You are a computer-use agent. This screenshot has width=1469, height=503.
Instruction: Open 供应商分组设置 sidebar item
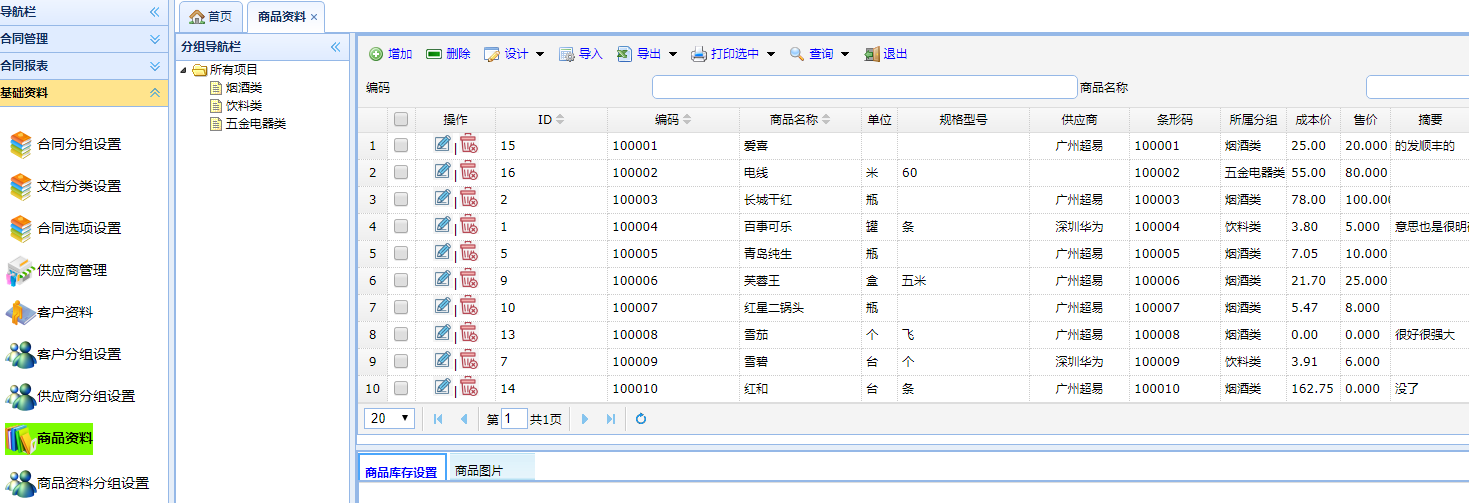coord(72,396)
